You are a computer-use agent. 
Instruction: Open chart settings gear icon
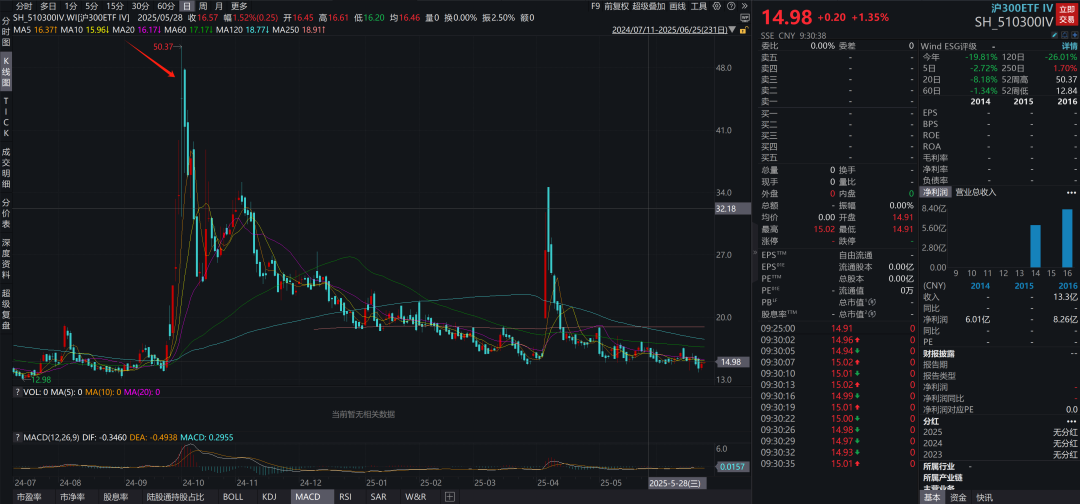(716, 6)
